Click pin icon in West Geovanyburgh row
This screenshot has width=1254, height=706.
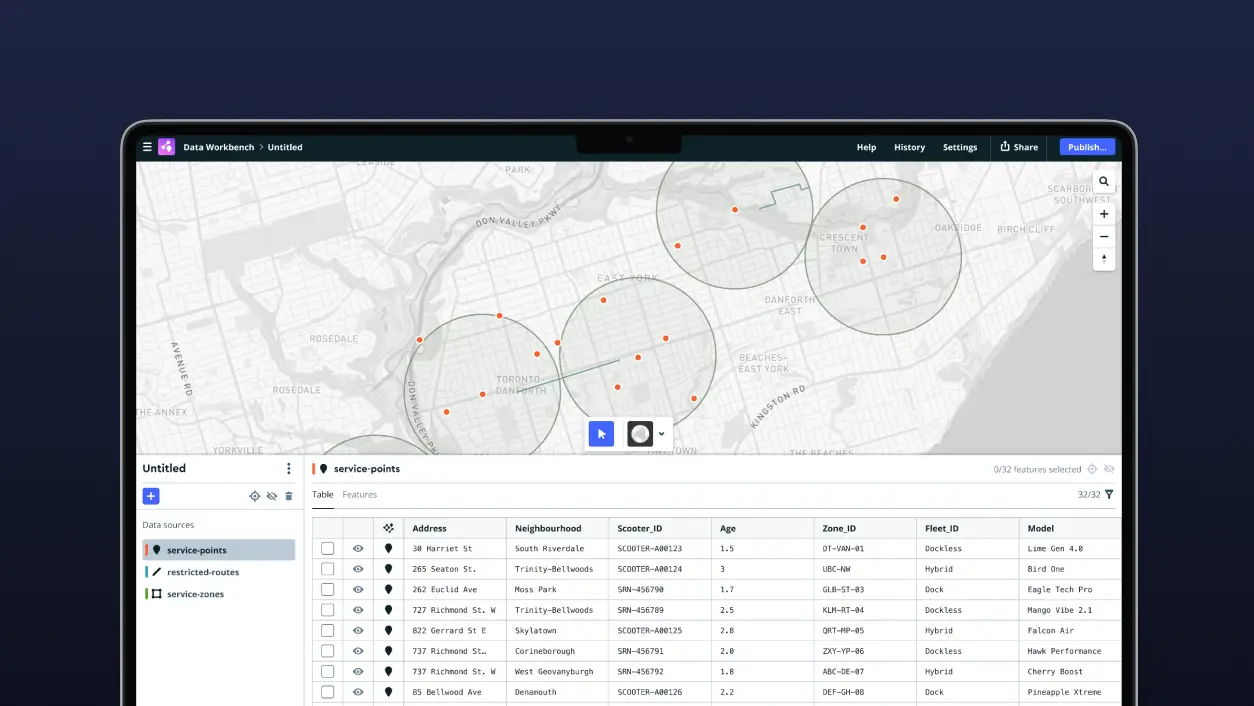tap(389, 672)
